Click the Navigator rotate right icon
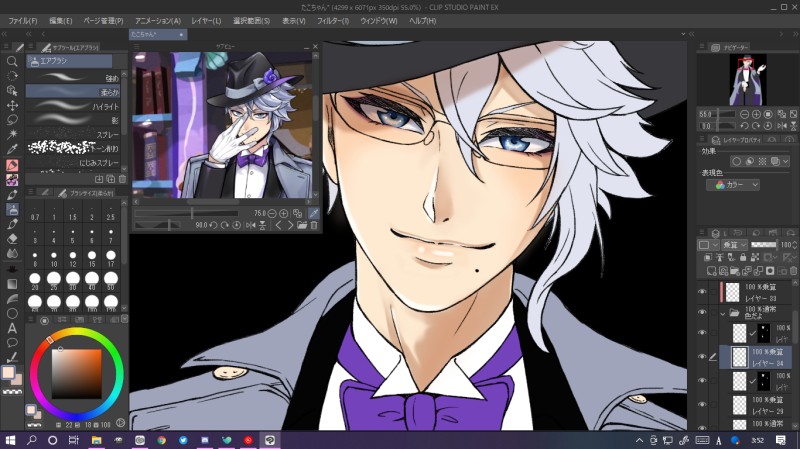800x449 pixels. [x=756, y=126]
